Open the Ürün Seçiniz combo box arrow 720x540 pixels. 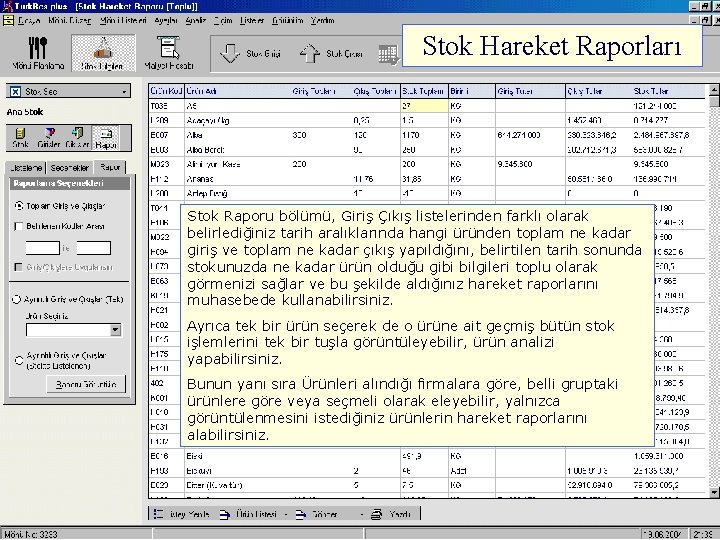coord(116,330)
